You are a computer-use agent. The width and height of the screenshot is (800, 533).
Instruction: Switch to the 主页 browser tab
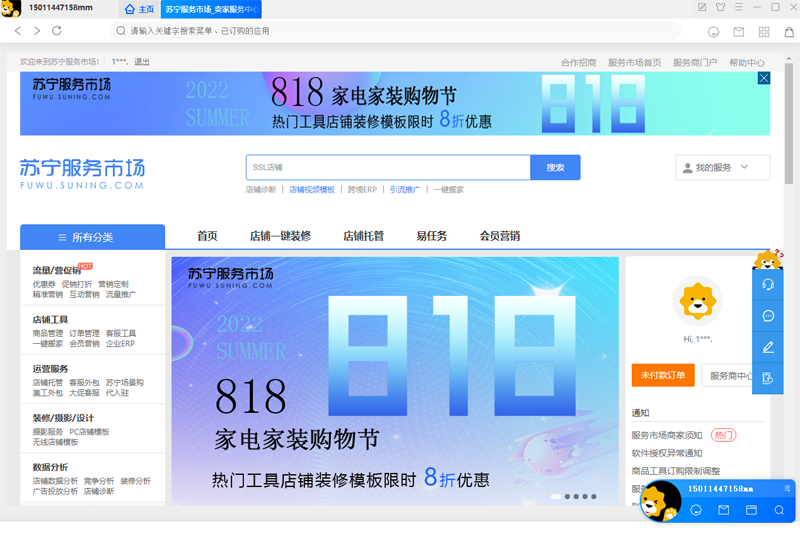click(139, 9)
